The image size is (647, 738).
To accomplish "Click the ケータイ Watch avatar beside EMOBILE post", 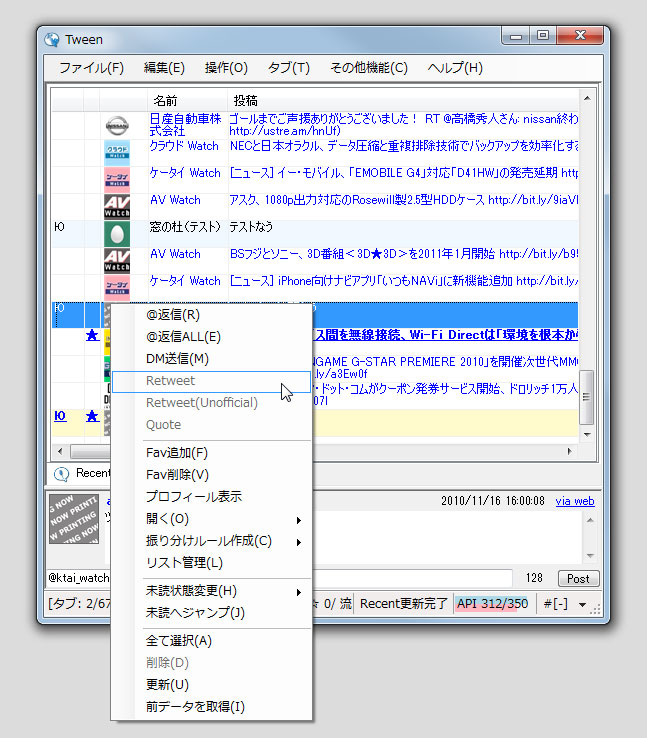I will tap(117, 180).
